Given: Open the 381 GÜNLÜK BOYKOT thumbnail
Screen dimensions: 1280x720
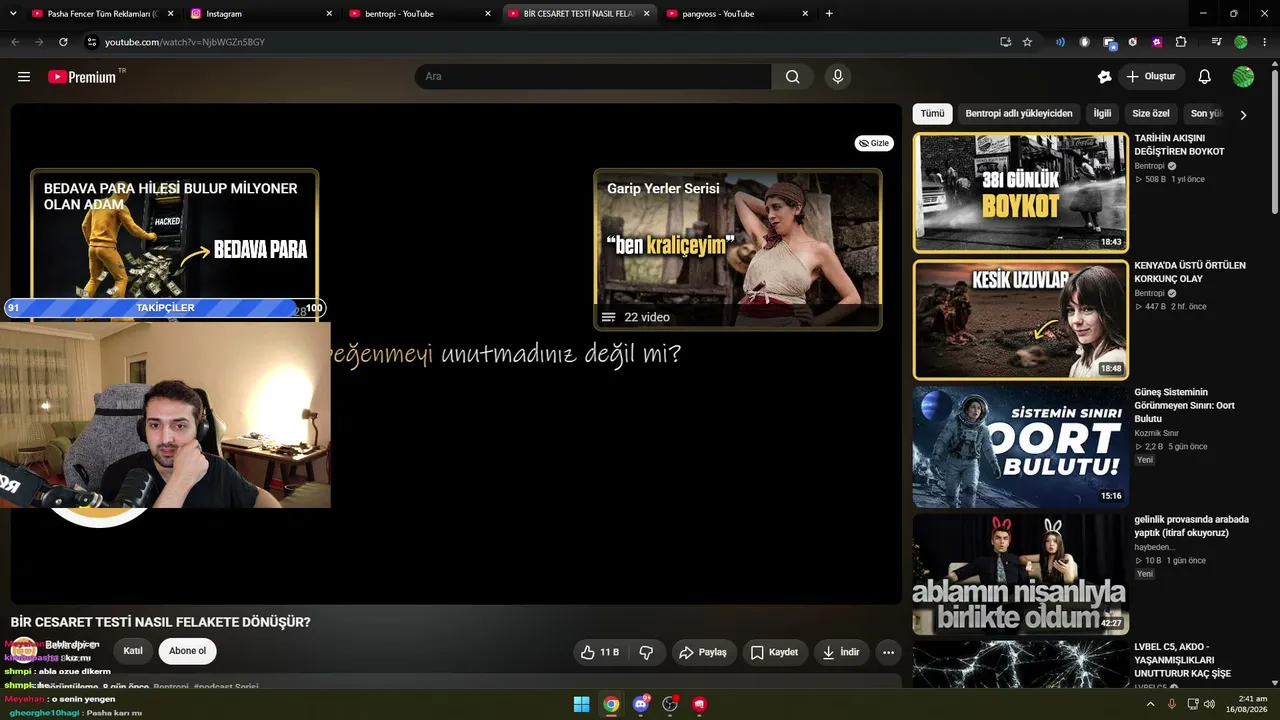Looking at the screenshot, I should point(1020,193).
